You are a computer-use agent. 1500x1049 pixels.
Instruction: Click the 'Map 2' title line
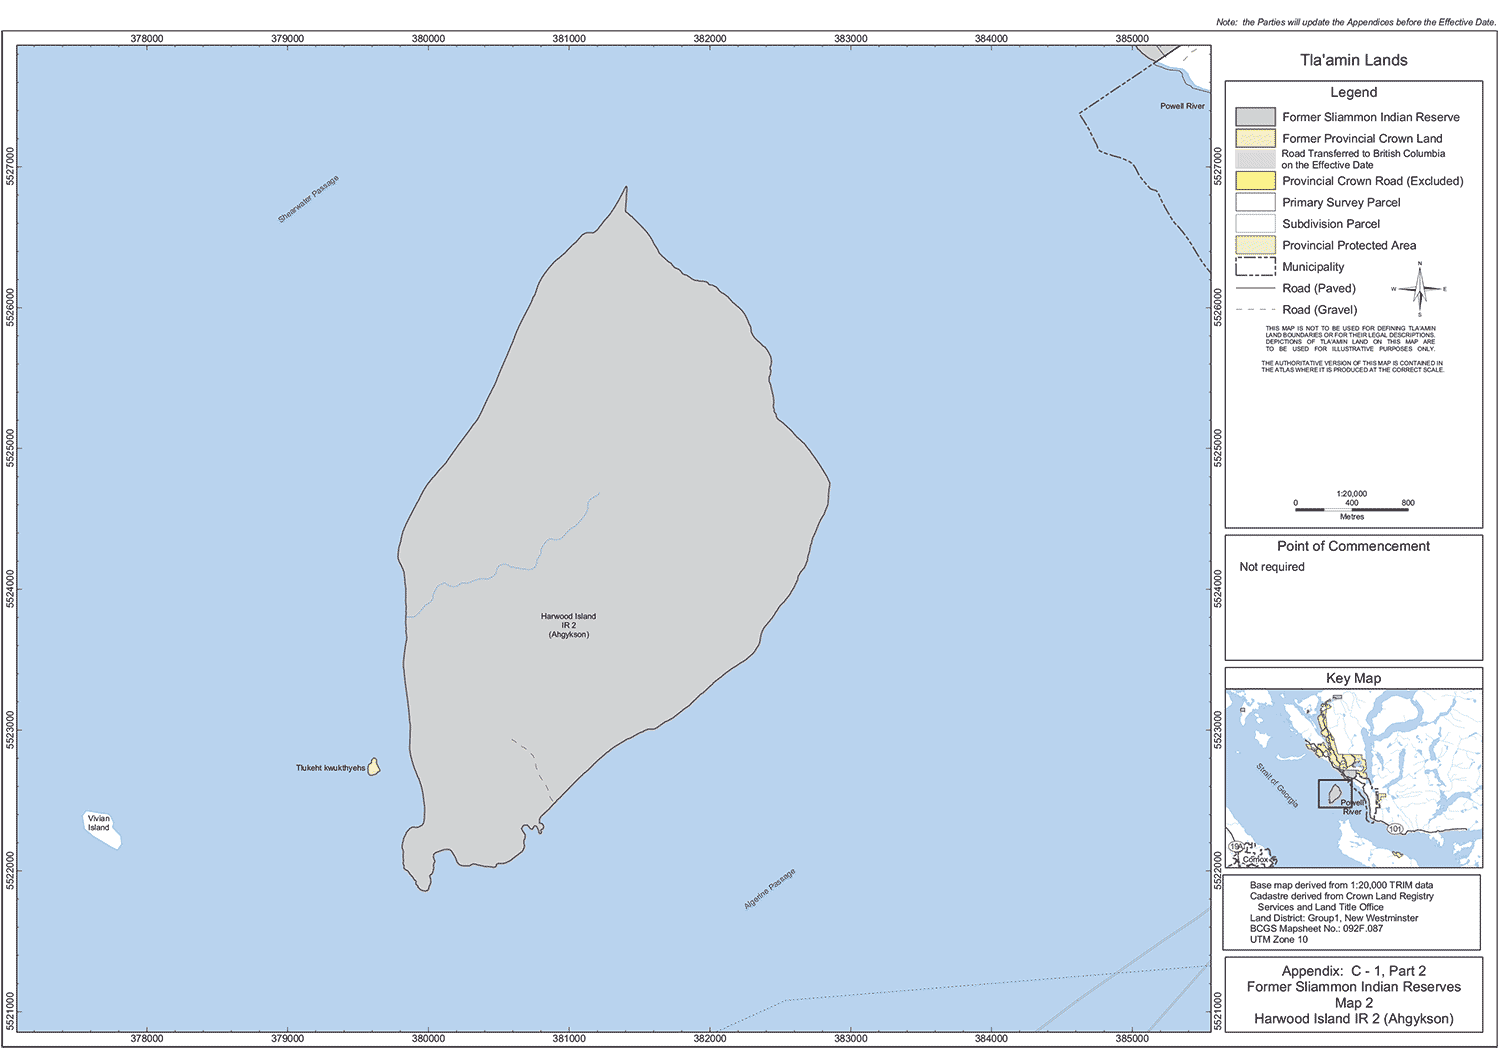(1354, 1003)
